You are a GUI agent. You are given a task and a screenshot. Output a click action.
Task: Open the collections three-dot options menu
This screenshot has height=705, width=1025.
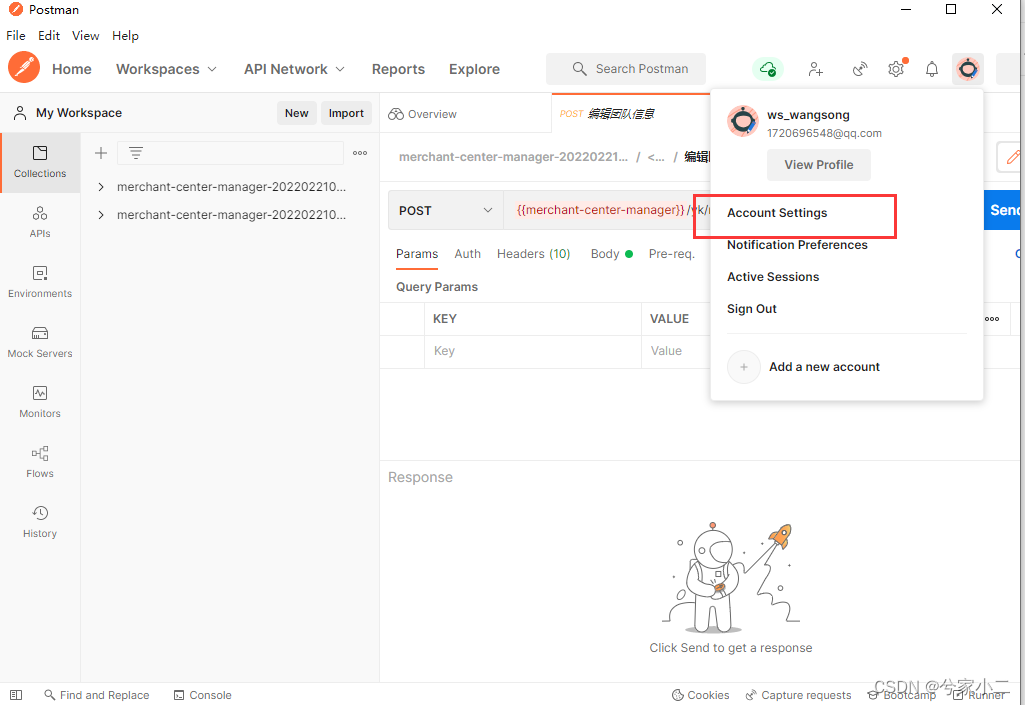point(360,153)
